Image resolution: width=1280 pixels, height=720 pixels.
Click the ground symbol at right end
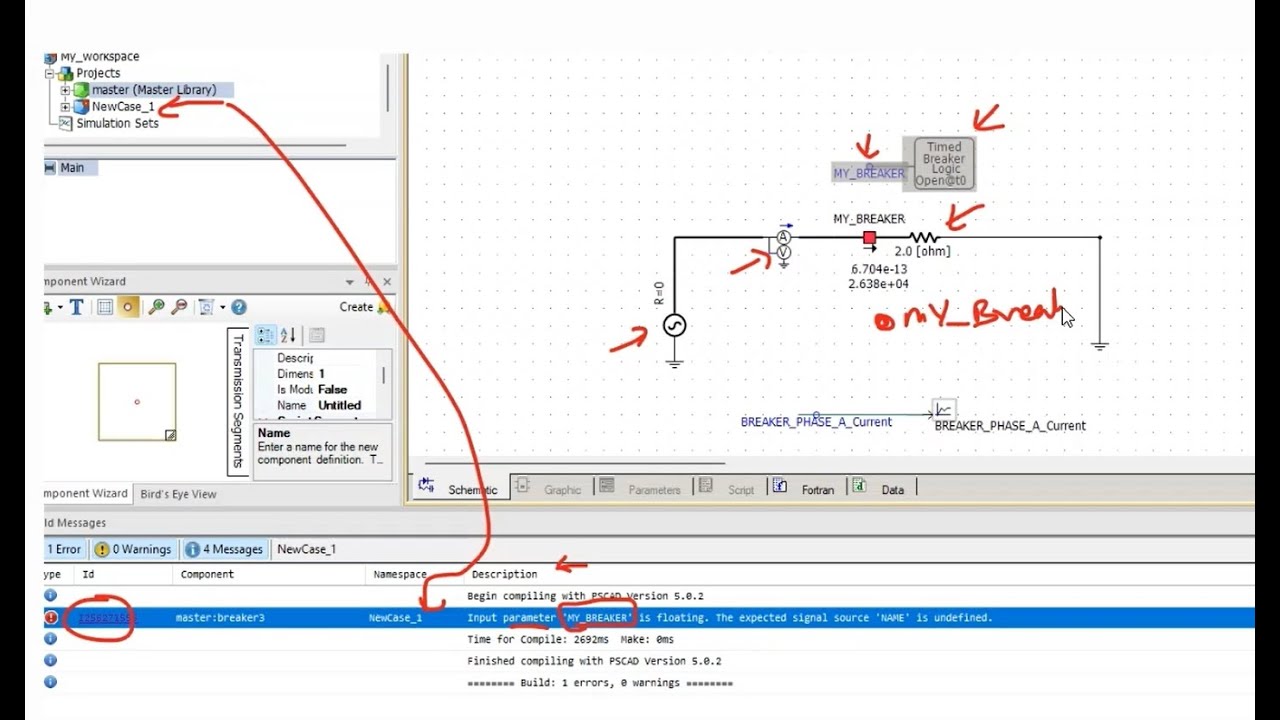pyautogui.click(x=1100, y=345)
